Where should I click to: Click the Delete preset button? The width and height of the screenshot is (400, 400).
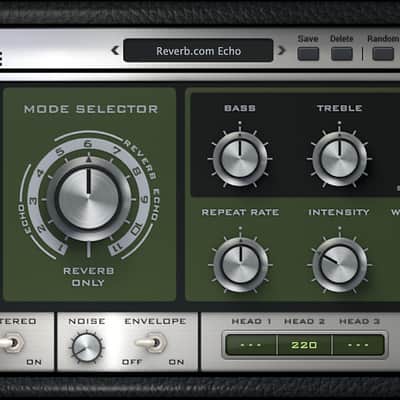[342, 54]
